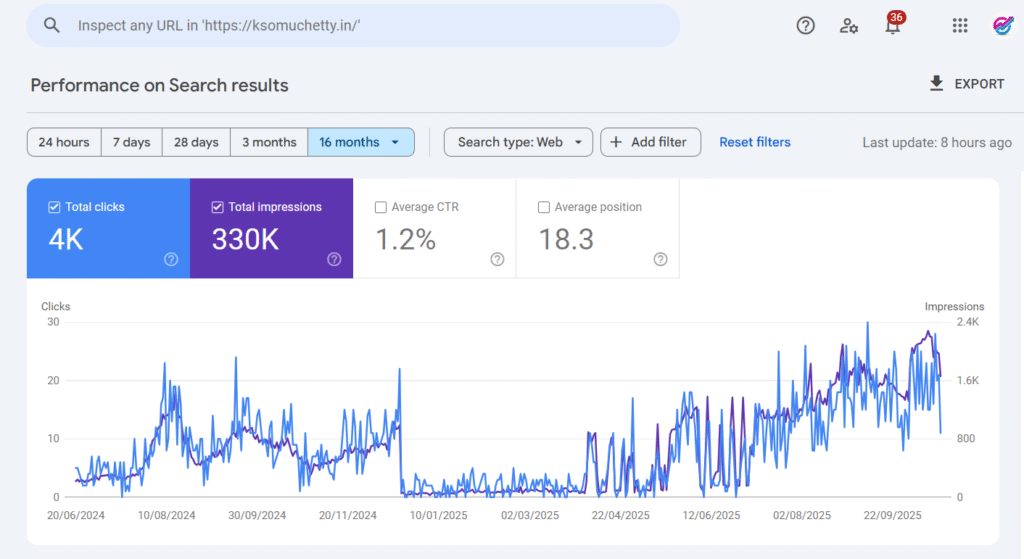This screenshot has width=1024, height=559.
Task: Click the search magnifier icon
Action: coord(52,26)
